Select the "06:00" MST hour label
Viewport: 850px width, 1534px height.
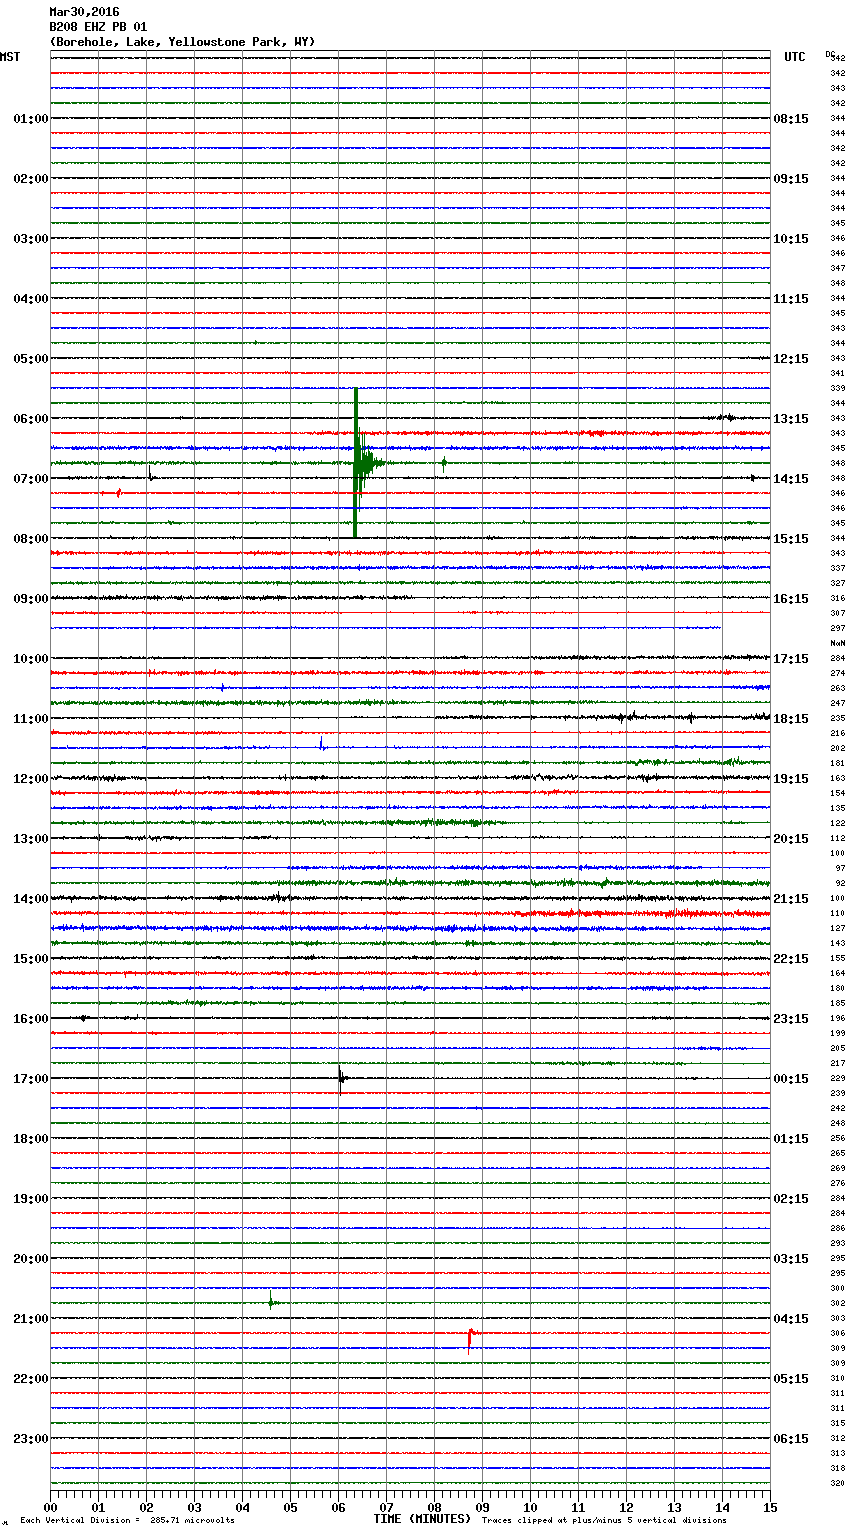pyautogui.click(x=31, y=419)
